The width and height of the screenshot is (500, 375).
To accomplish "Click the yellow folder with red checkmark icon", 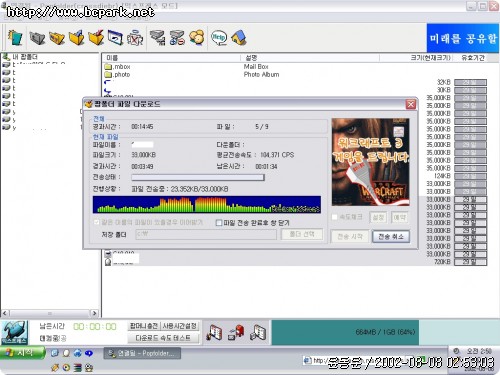I will [96, 38].
